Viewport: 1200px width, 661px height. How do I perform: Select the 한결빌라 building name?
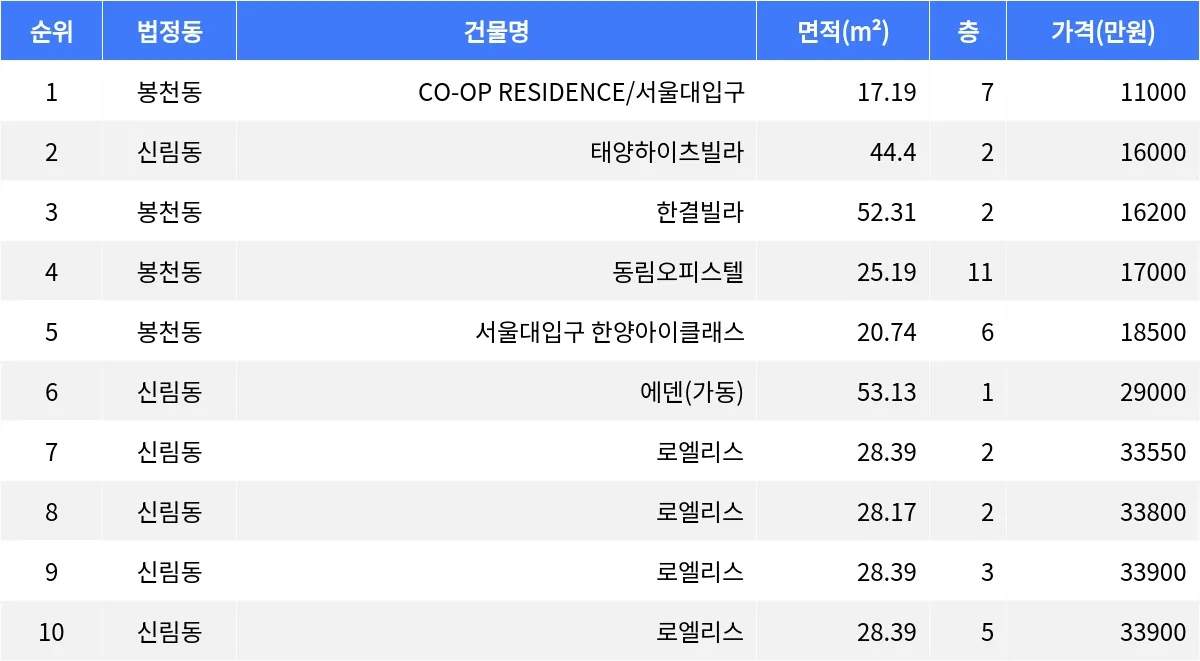click(x=700, y=213)
